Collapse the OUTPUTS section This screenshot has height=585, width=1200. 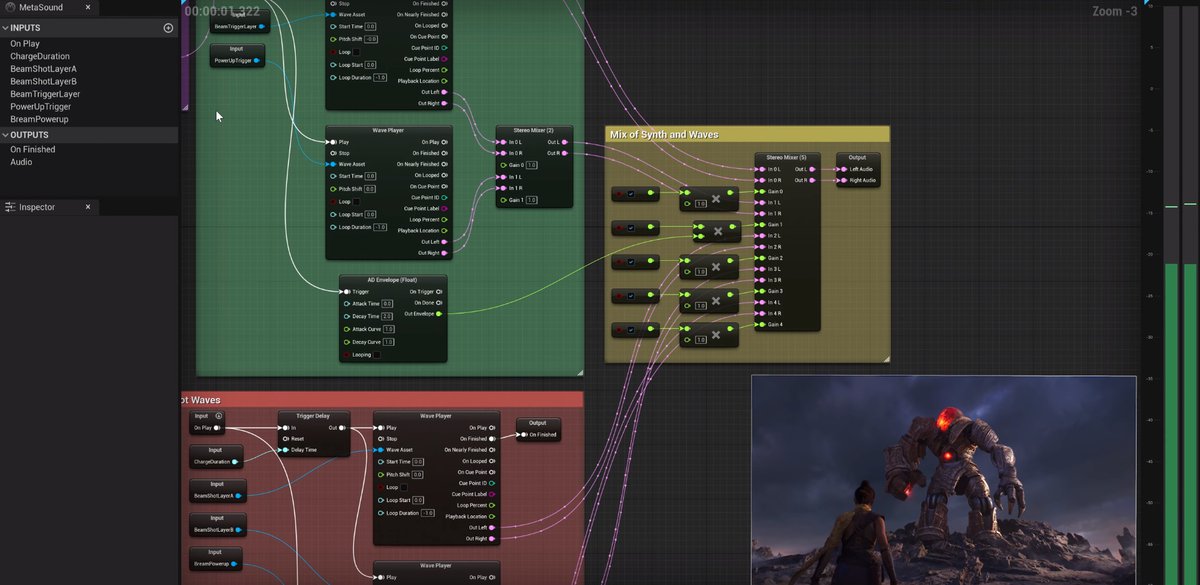tap(5, 135)
